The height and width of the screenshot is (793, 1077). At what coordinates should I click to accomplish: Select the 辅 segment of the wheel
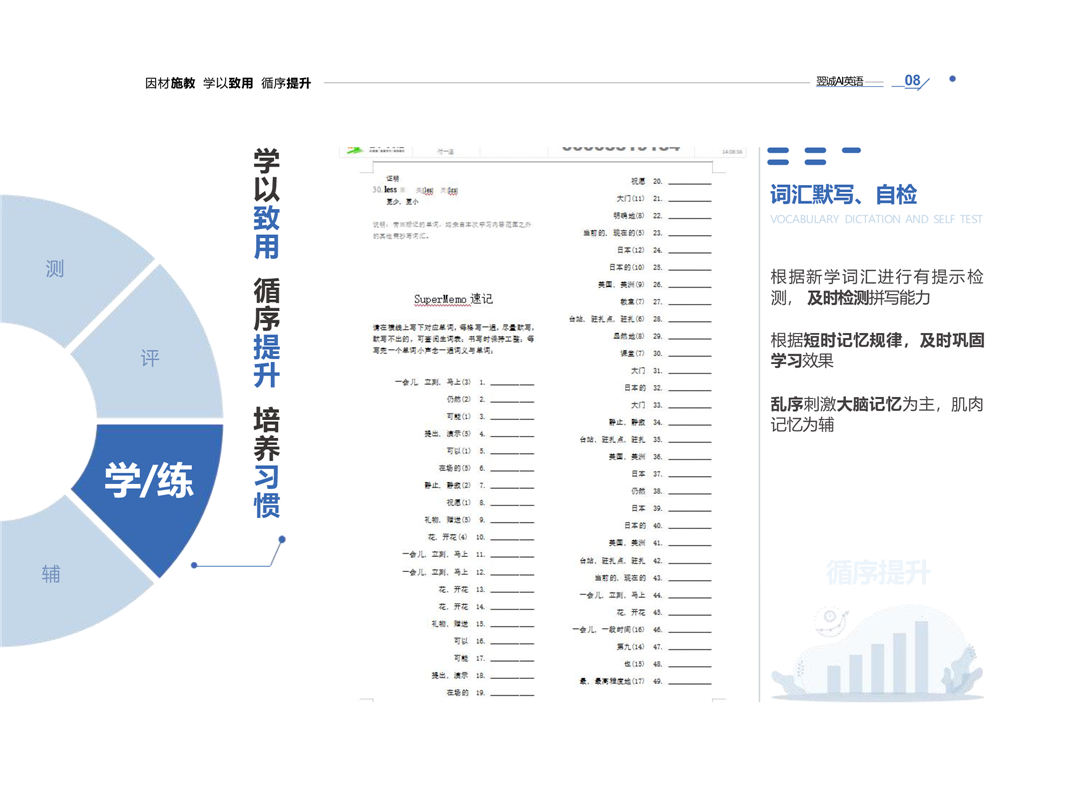tap(51, 573)
